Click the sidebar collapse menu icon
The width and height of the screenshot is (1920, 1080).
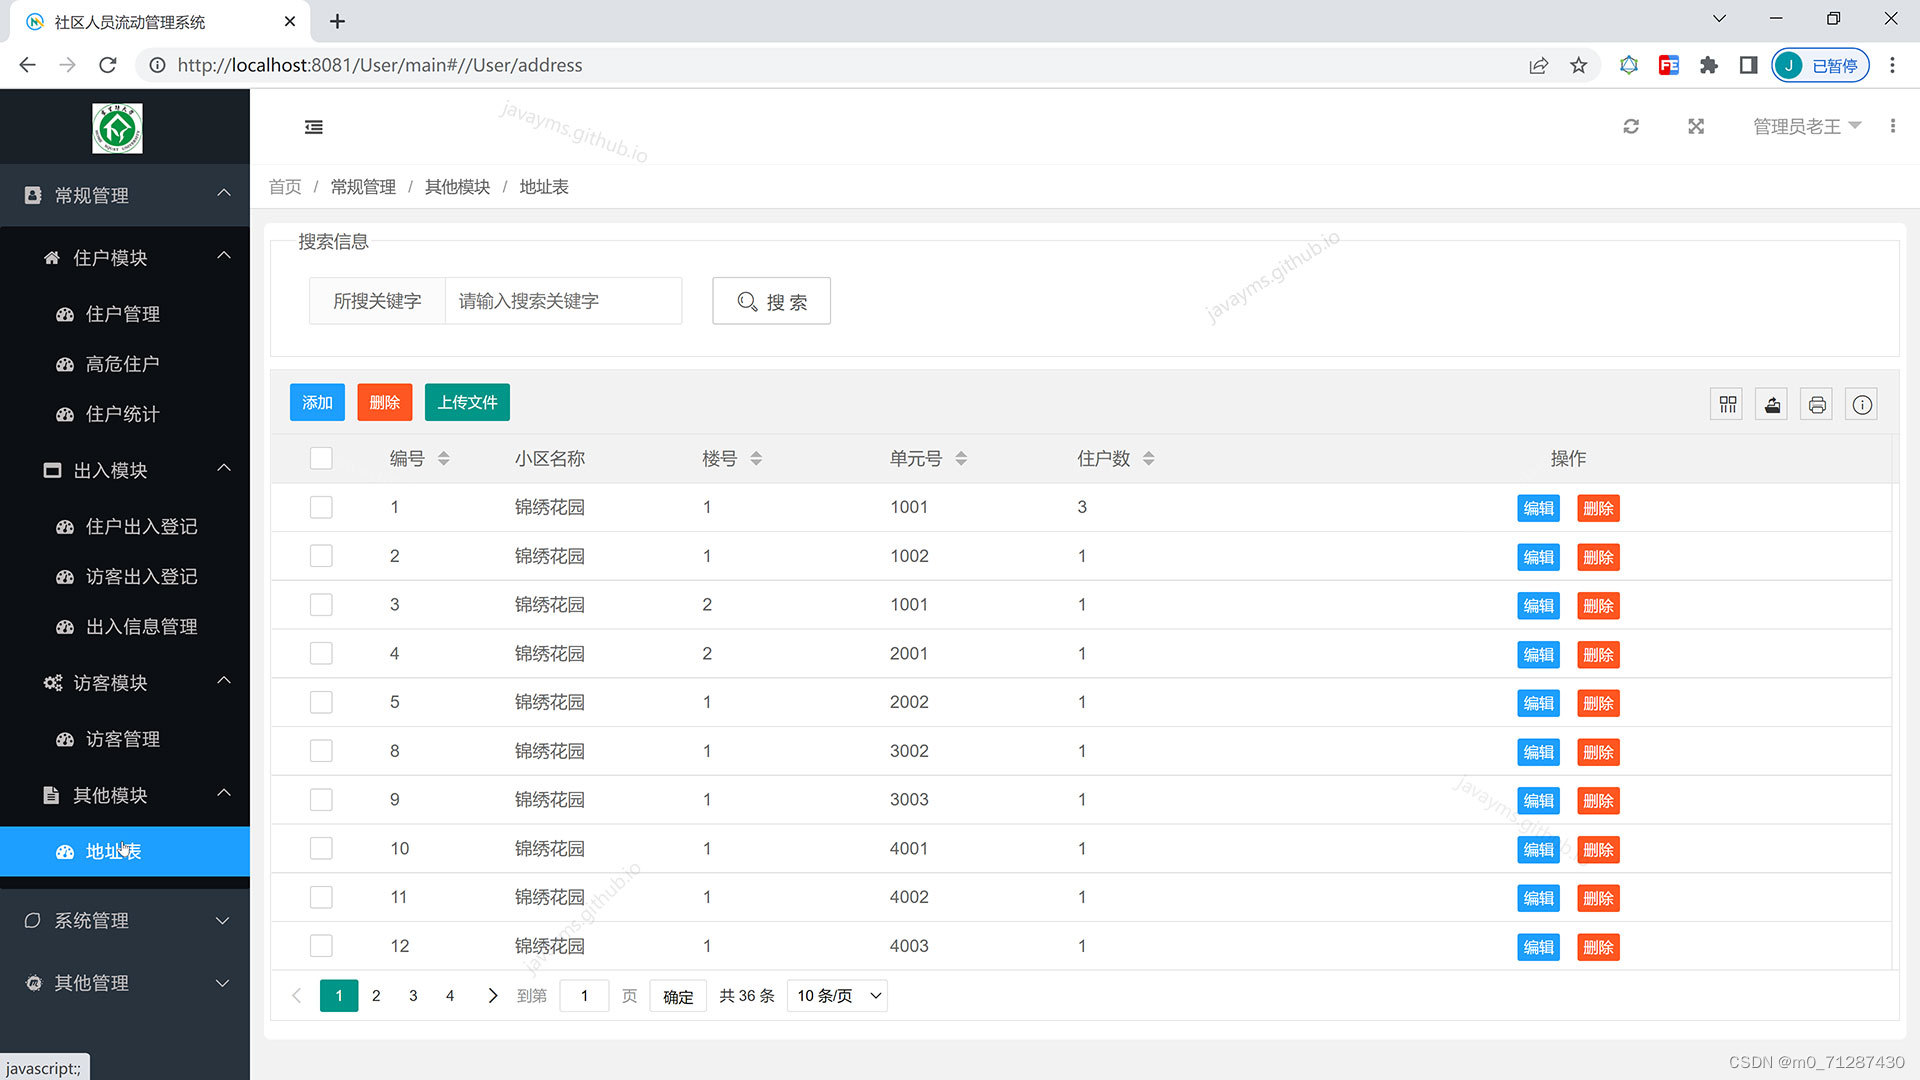(313, 127)
